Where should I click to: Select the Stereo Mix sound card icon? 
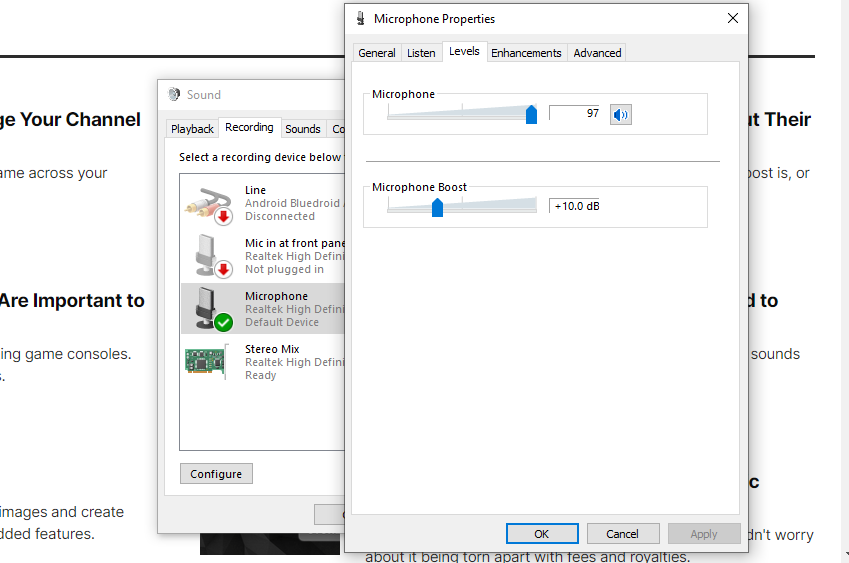pyautogui.click(x=206, y=361)
